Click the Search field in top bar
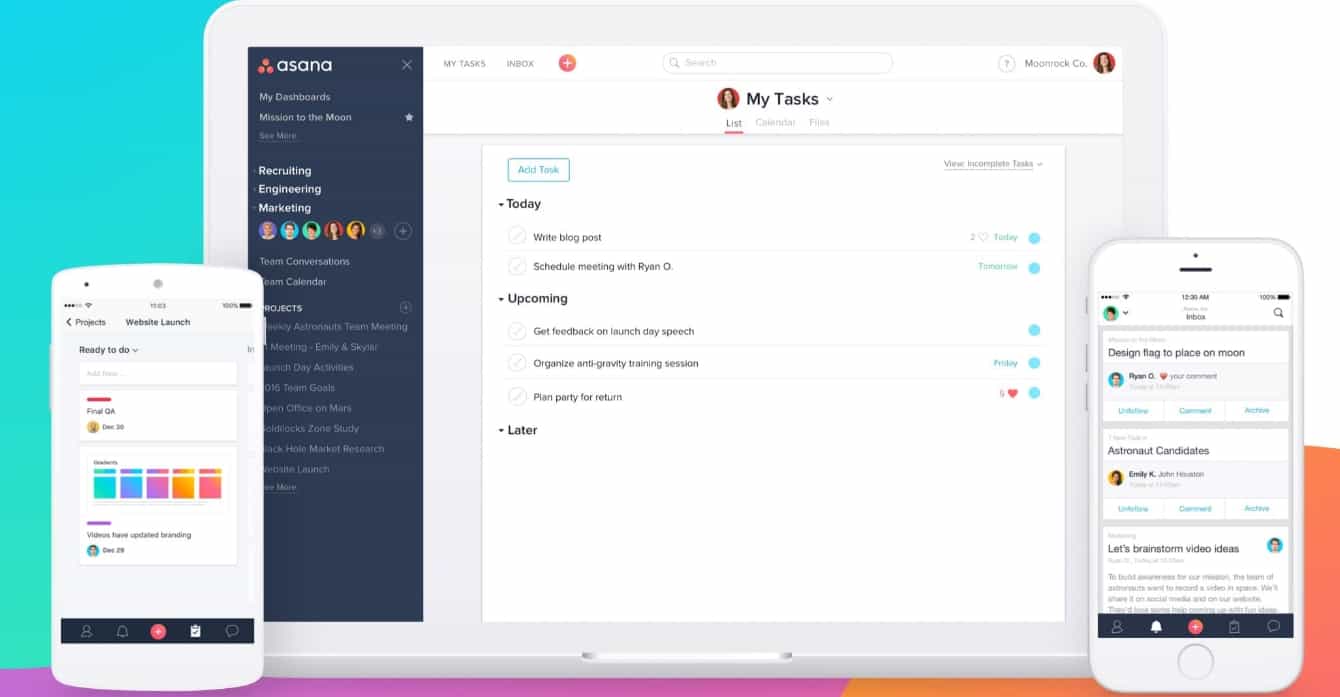 (x=778, y=63)
